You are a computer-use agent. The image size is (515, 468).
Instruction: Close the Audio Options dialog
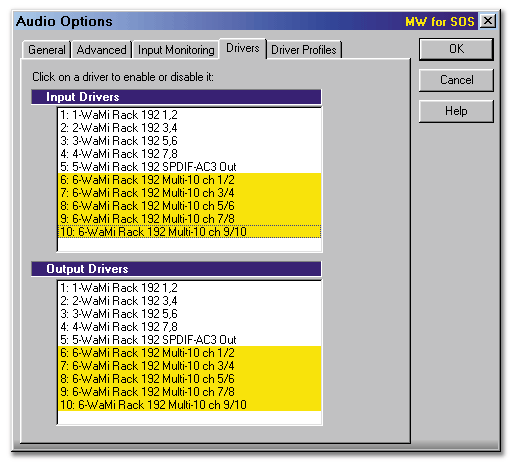pyautogui.click(x=488, y=21)
